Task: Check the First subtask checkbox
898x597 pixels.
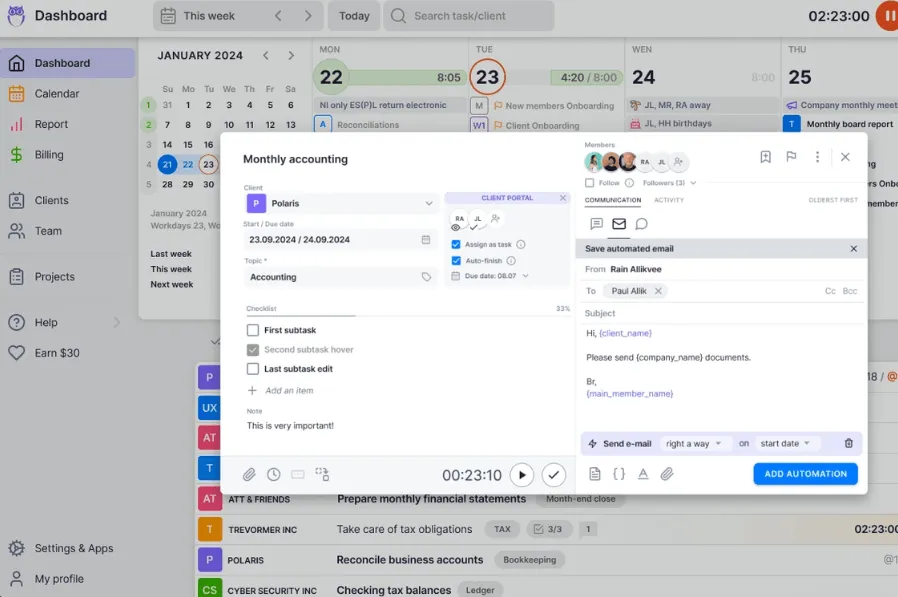Action: (253, 330)
